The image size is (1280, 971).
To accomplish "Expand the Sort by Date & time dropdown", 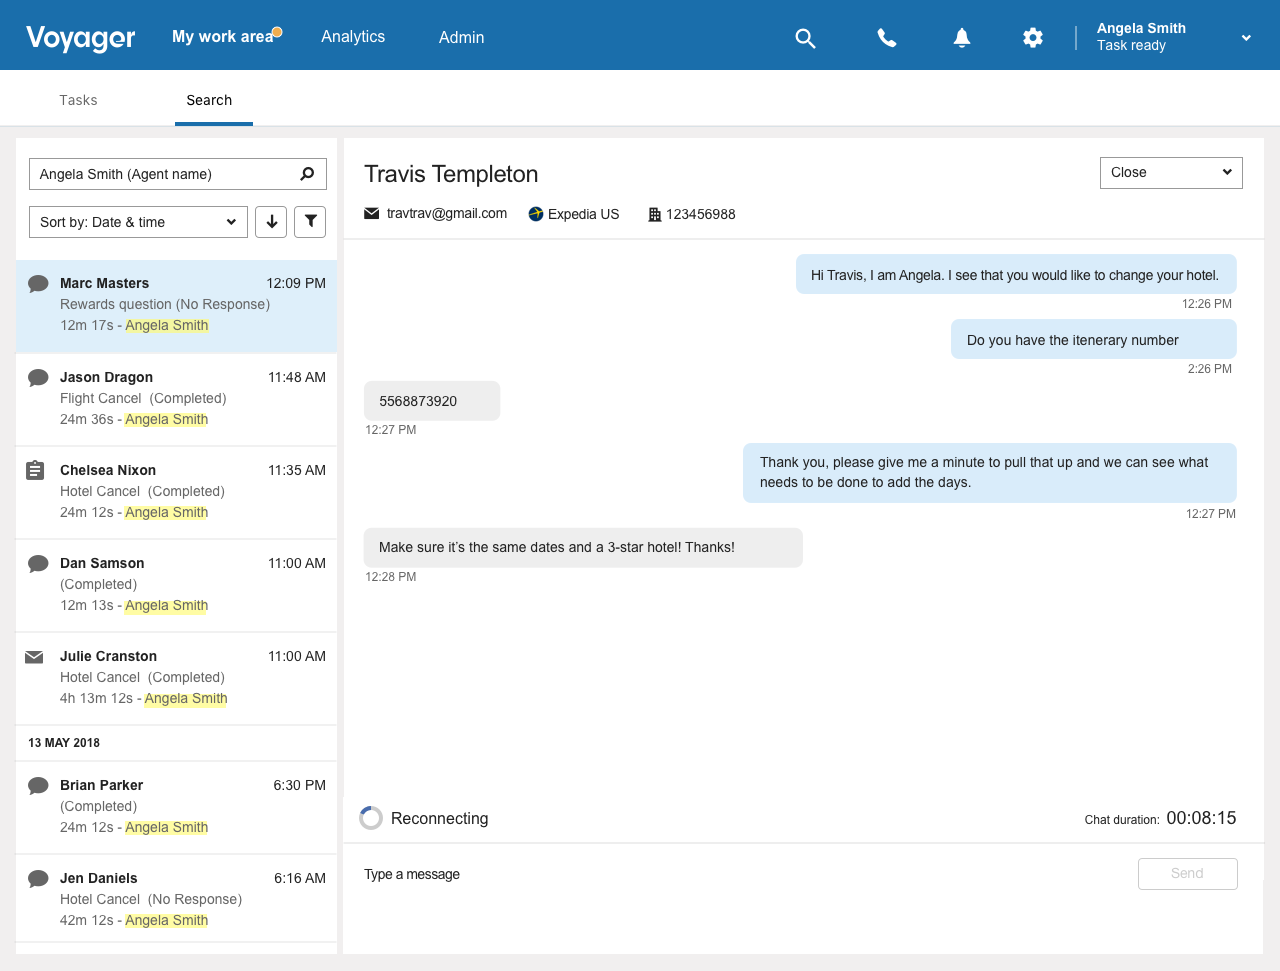I will point(138,222).
